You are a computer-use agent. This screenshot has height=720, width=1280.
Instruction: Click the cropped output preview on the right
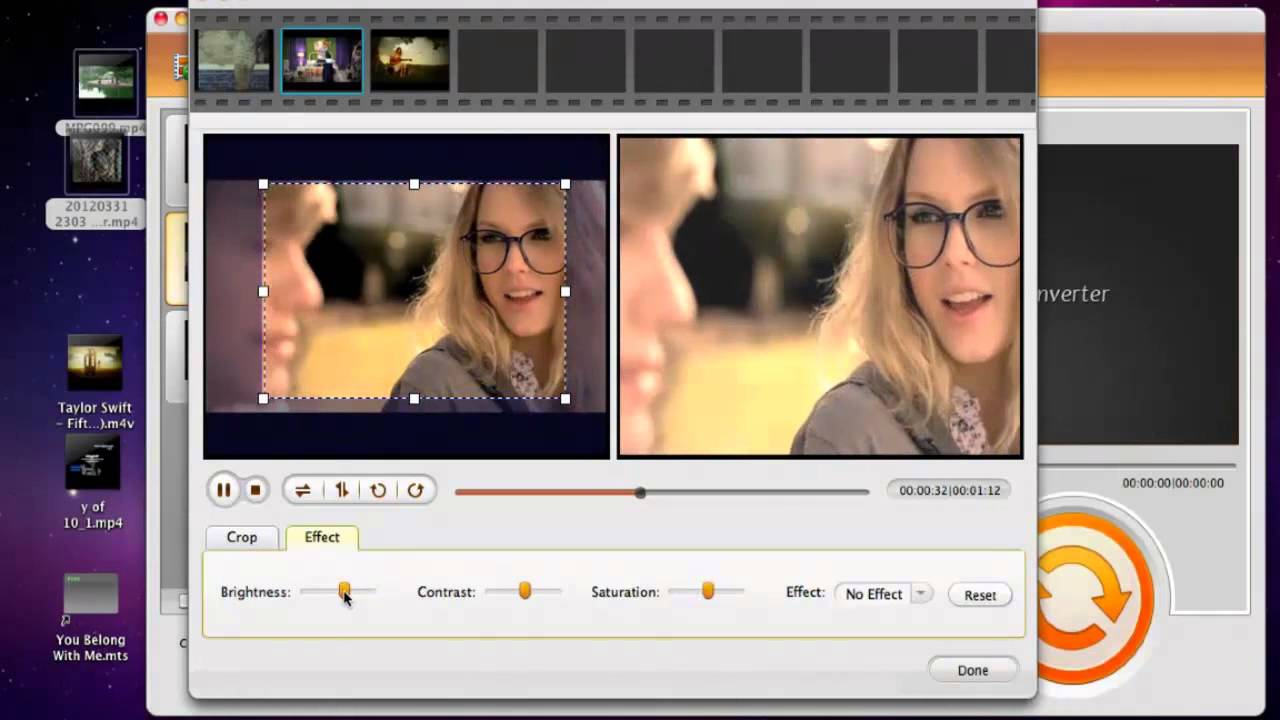point(820,296)
